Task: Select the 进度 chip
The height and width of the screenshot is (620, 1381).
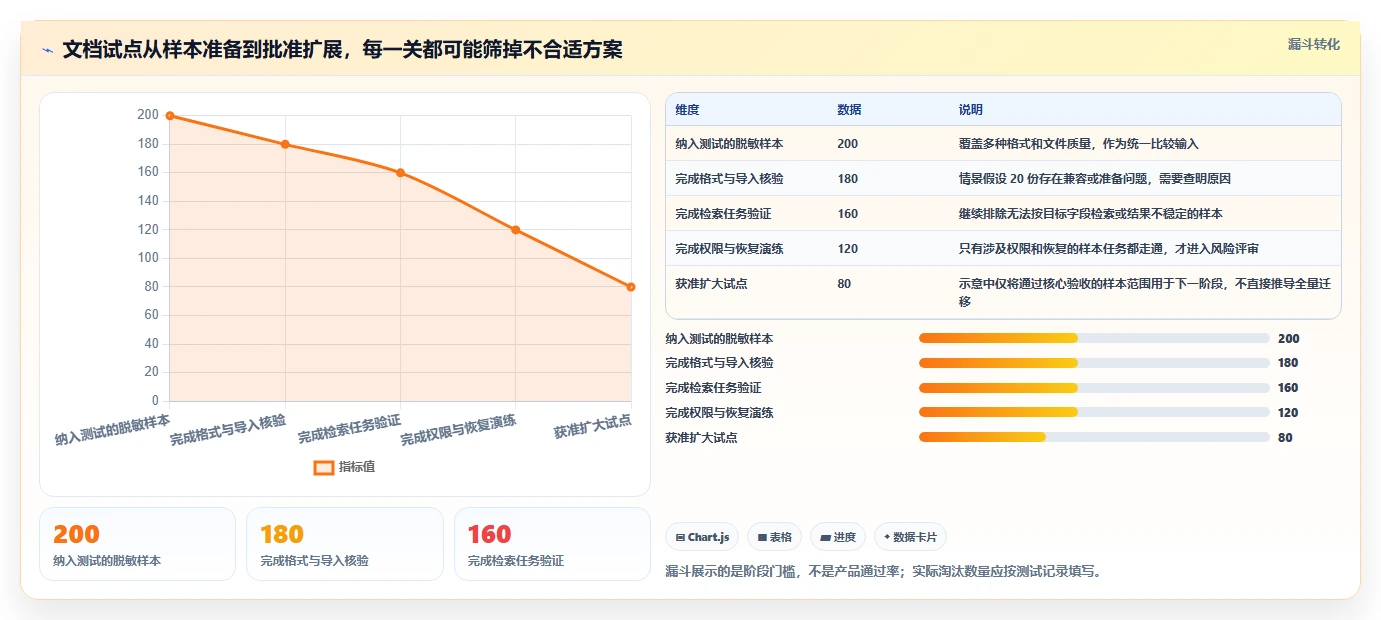Action: coord(838,537)
